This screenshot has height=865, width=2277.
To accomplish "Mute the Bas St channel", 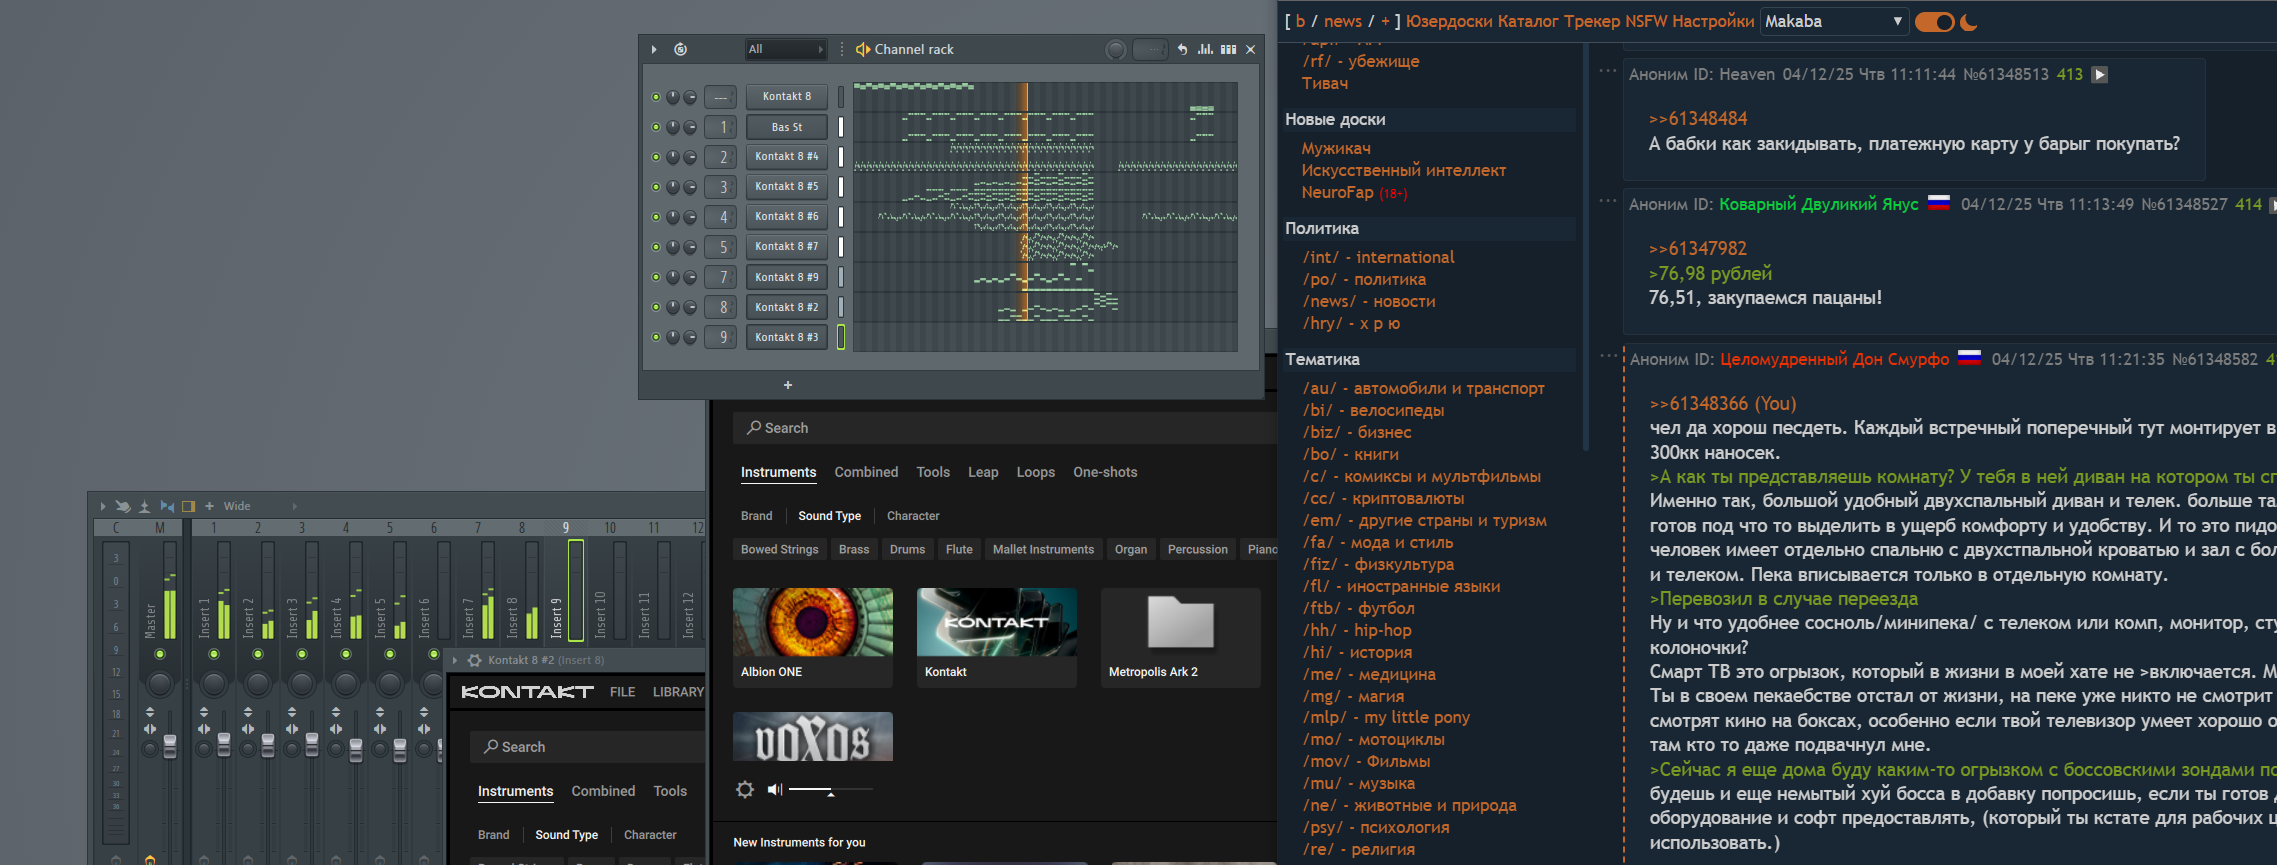I will pyautogui.click(x=656, y=127).
